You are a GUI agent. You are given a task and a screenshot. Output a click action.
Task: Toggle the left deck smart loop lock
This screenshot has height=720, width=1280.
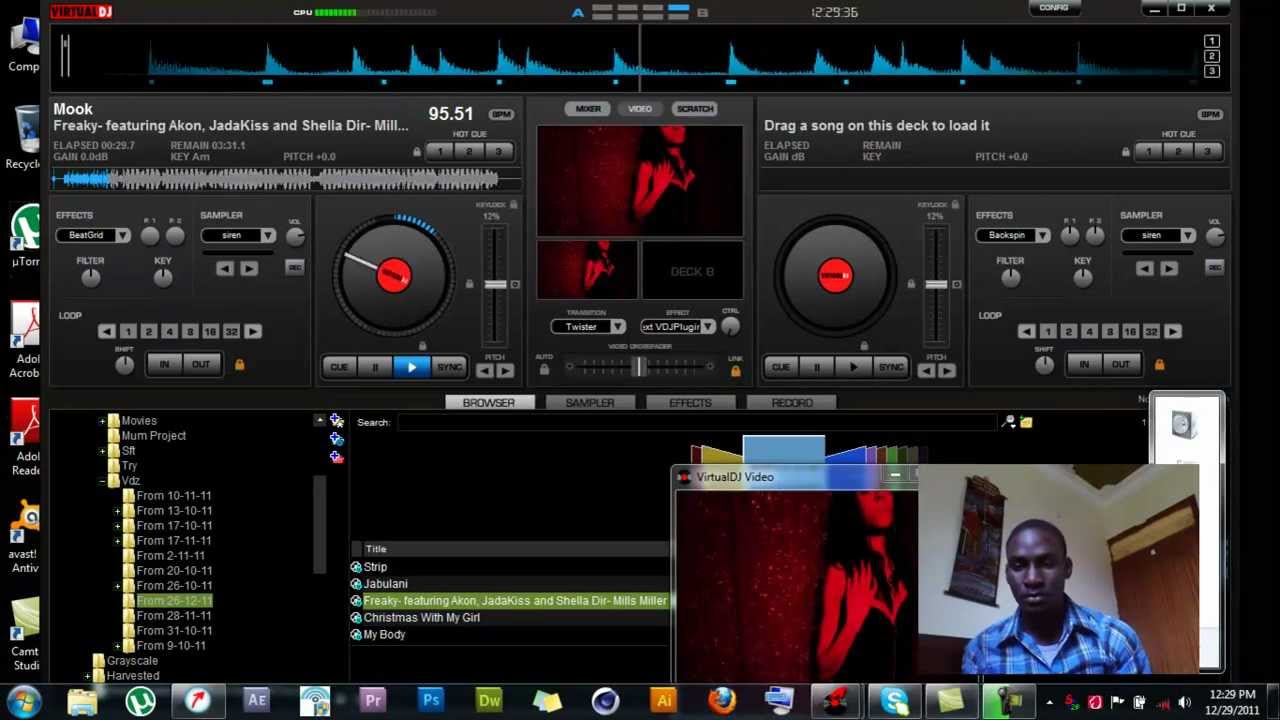pyautogui.click(x=239, y=365)
